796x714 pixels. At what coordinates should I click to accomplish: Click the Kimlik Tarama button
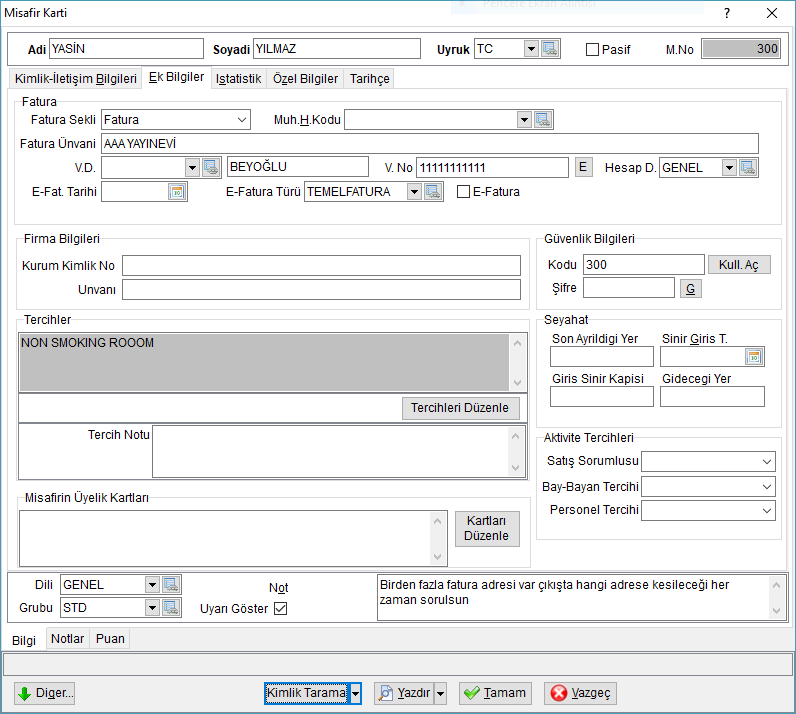(x=307, y=693)
